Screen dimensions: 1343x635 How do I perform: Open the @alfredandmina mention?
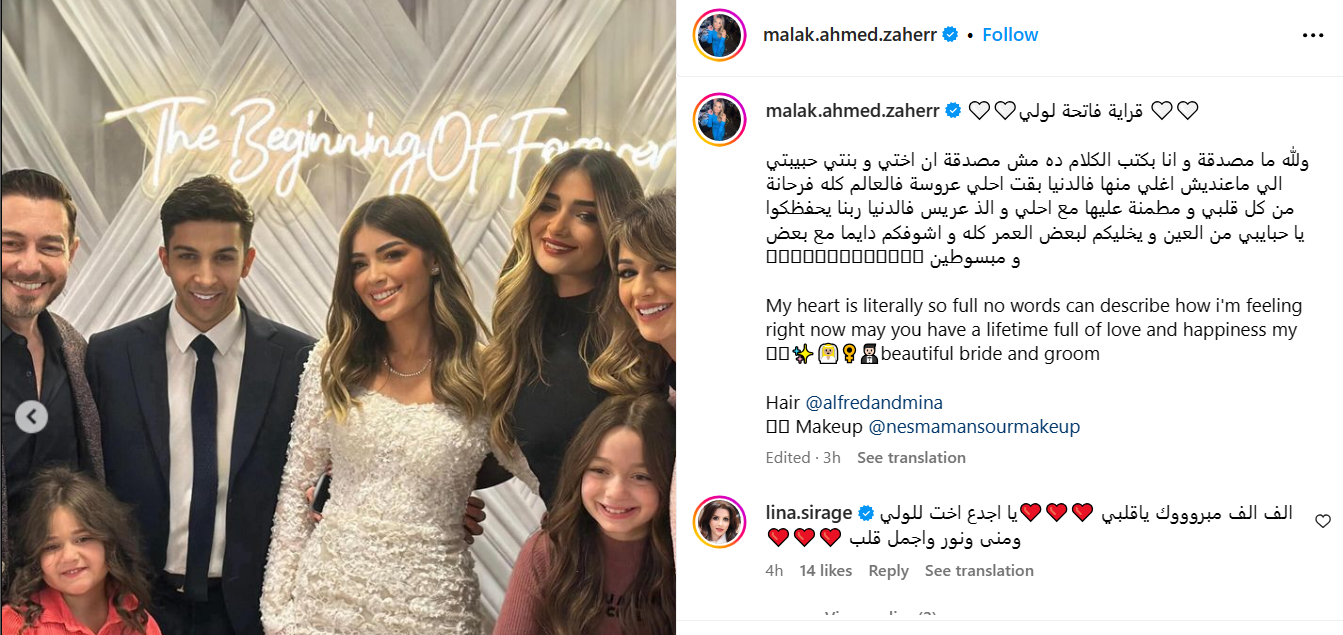pyautogui.click(x=874, y=402)
